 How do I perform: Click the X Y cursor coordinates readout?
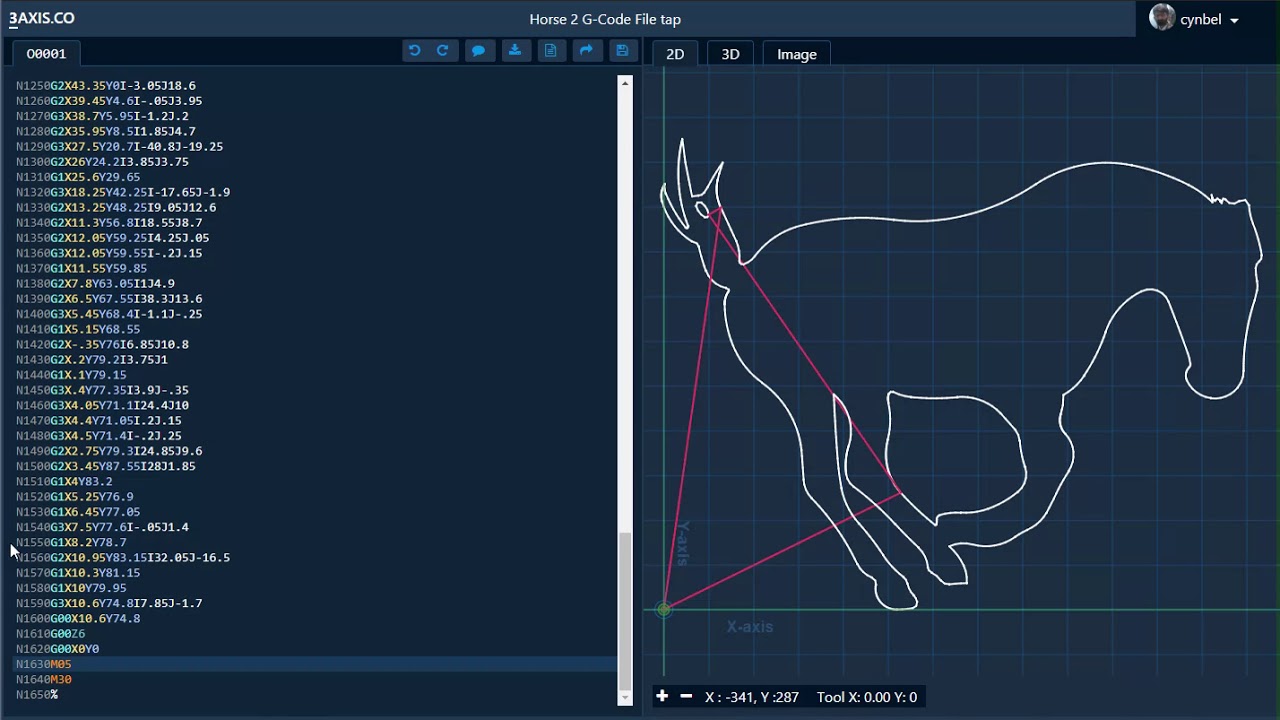752,697
